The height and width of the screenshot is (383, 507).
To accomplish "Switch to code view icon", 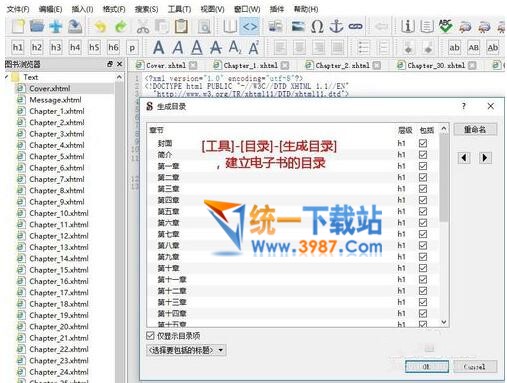I will [250, 26].
